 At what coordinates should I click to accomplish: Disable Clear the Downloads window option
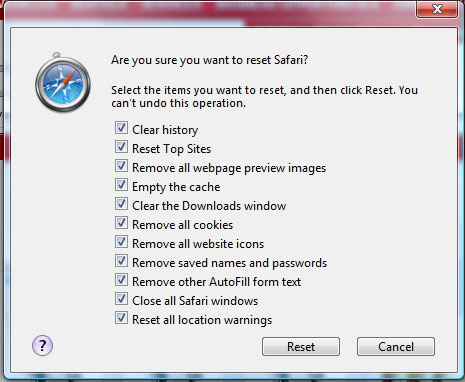point(121,204)
